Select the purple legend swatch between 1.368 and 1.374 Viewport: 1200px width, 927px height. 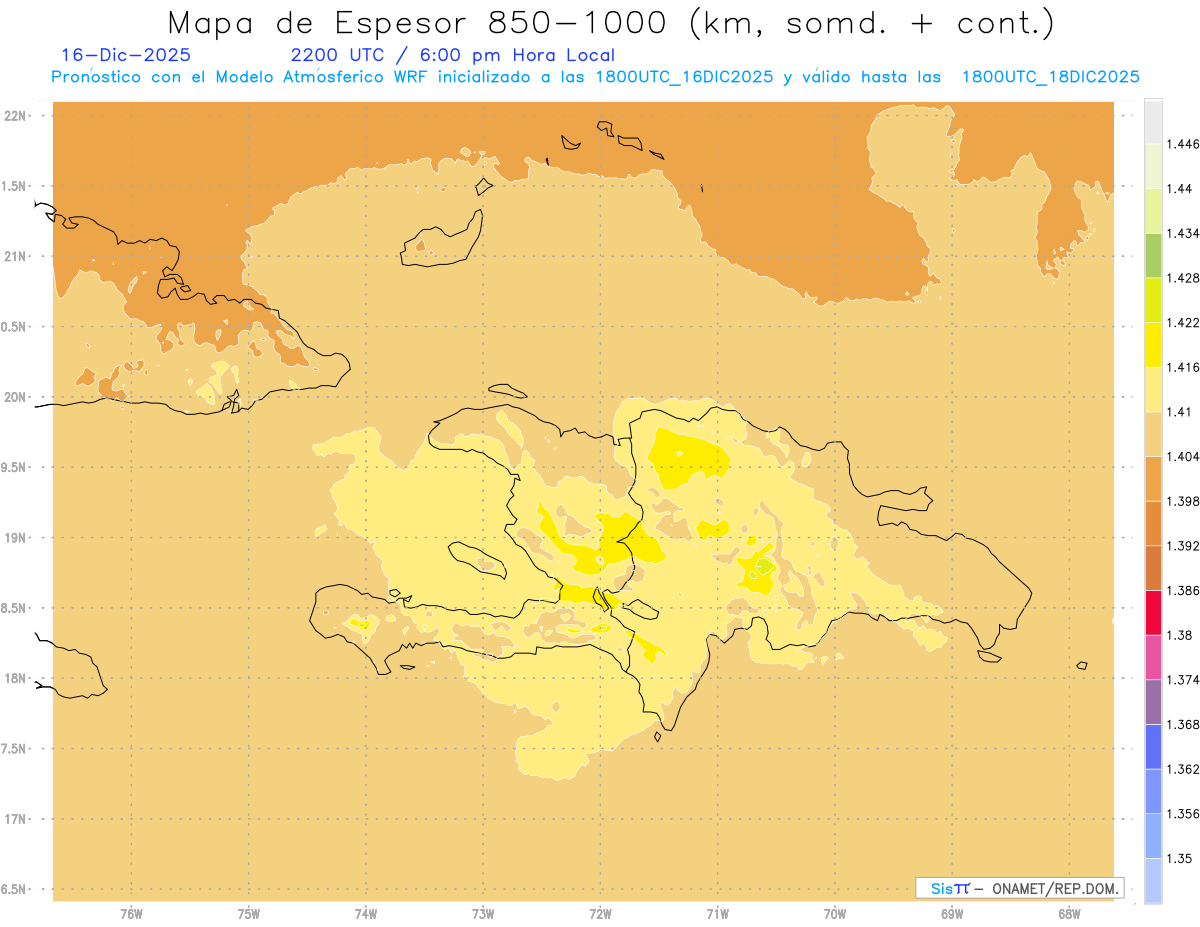pos(1153,702)
